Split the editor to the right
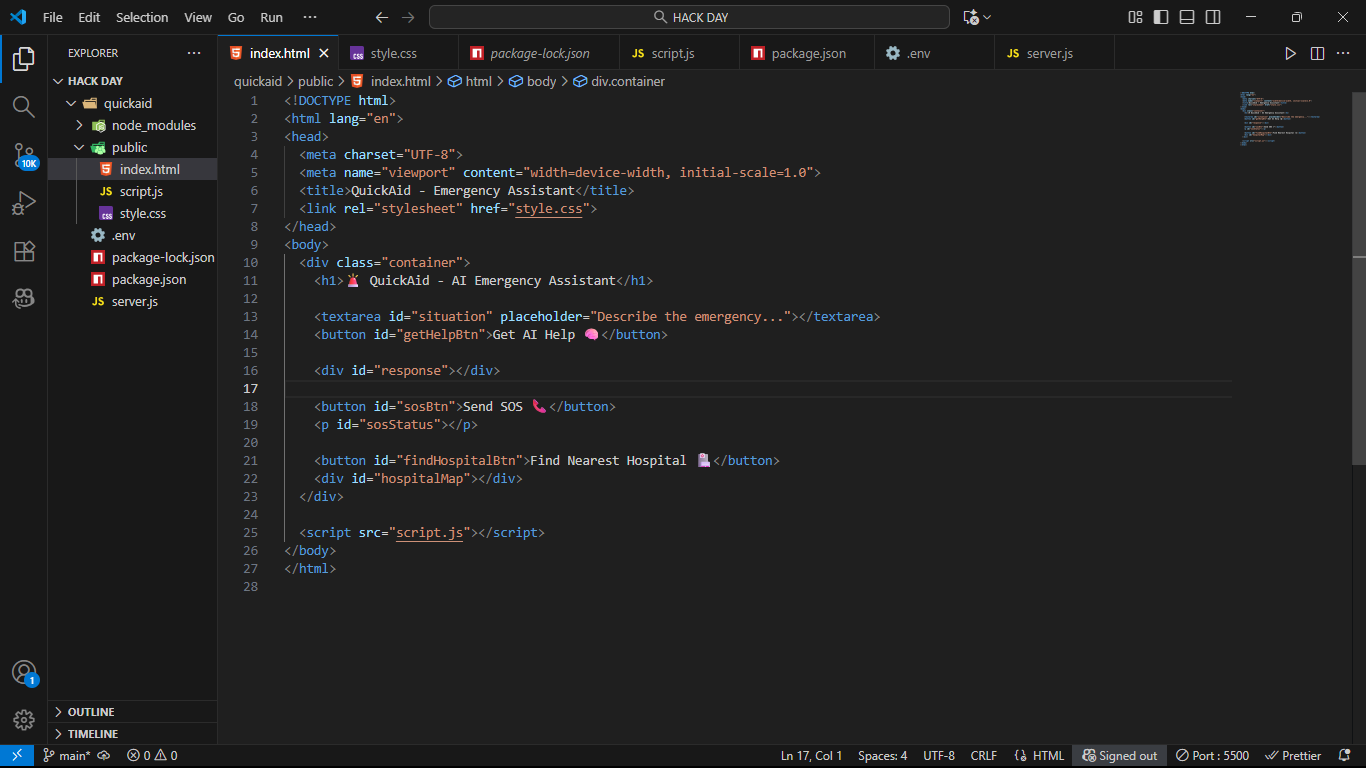This screenshot has height=768, width=1366. pos(1317,53)
